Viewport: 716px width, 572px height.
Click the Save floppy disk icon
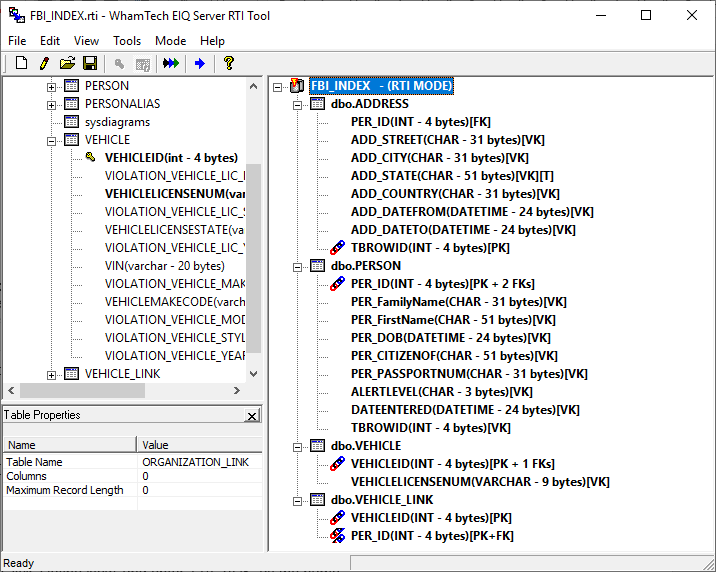(x=90, y=63)
